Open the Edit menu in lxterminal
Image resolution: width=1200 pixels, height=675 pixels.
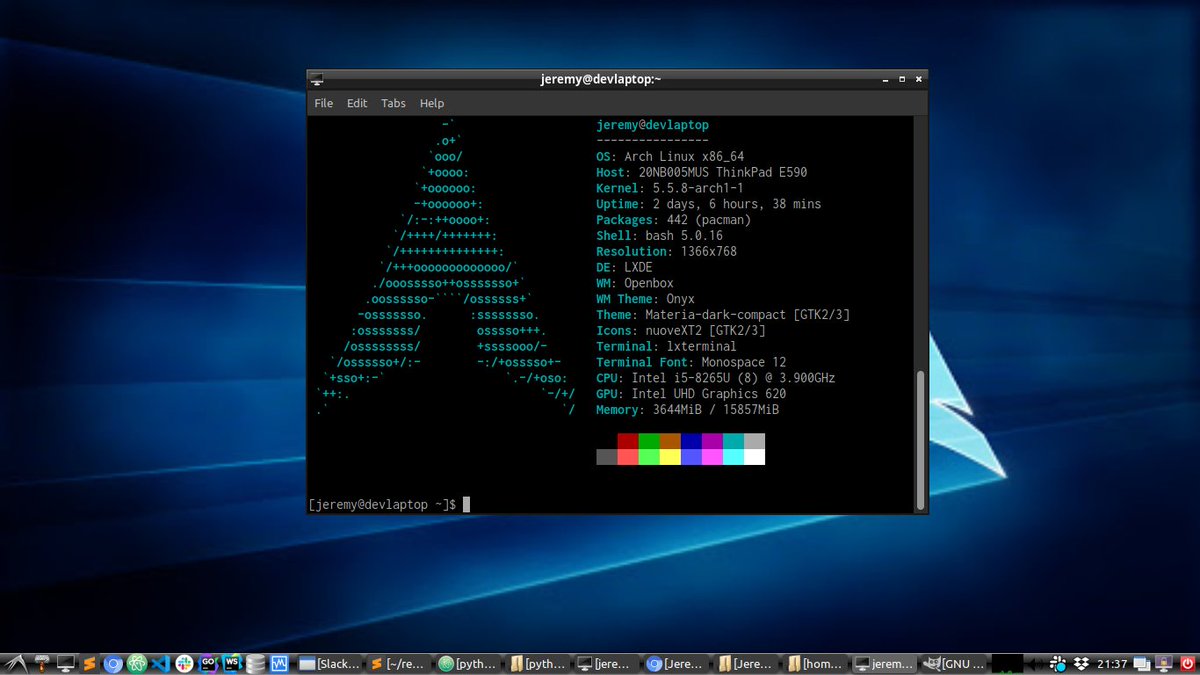(357, 103)
